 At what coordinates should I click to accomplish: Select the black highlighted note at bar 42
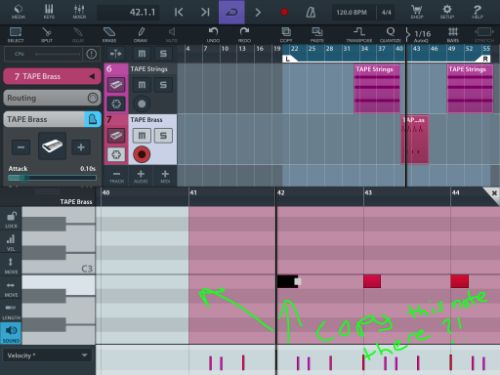point(289,281)
